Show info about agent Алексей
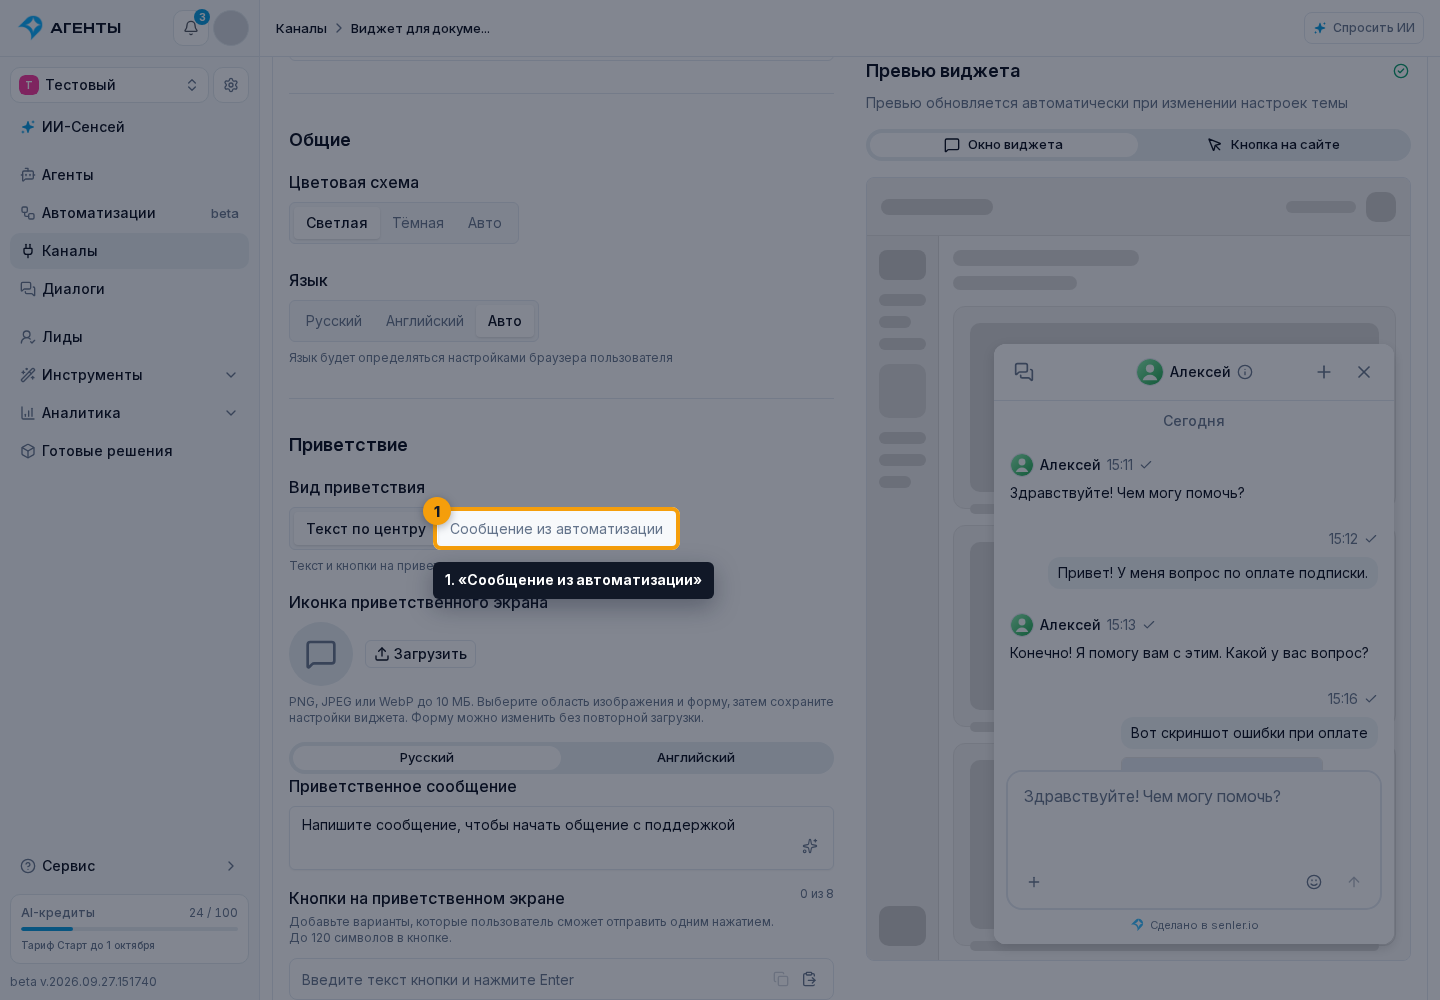 [x=1245, y=372]
